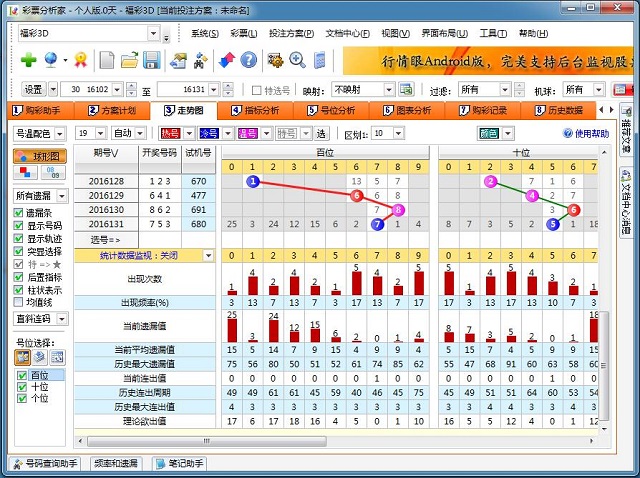Select the 球形图 ball chart view button
Viewport: 640px width, 478px height.
40,156
